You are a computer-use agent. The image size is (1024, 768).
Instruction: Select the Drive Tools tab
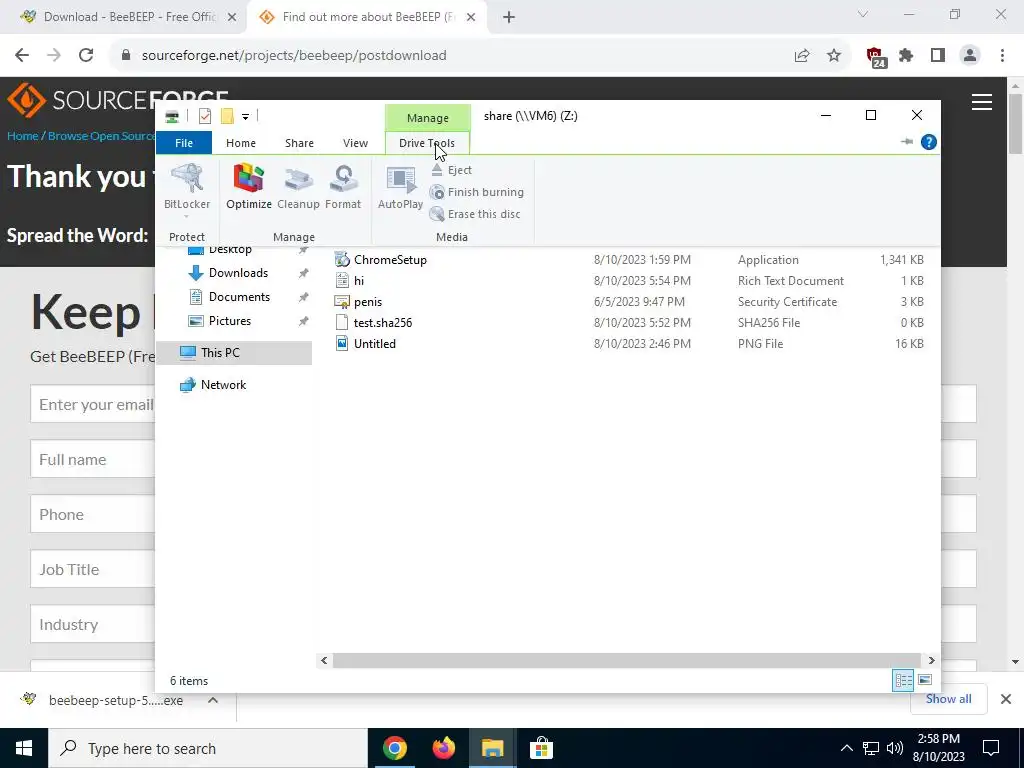point(427,143)
